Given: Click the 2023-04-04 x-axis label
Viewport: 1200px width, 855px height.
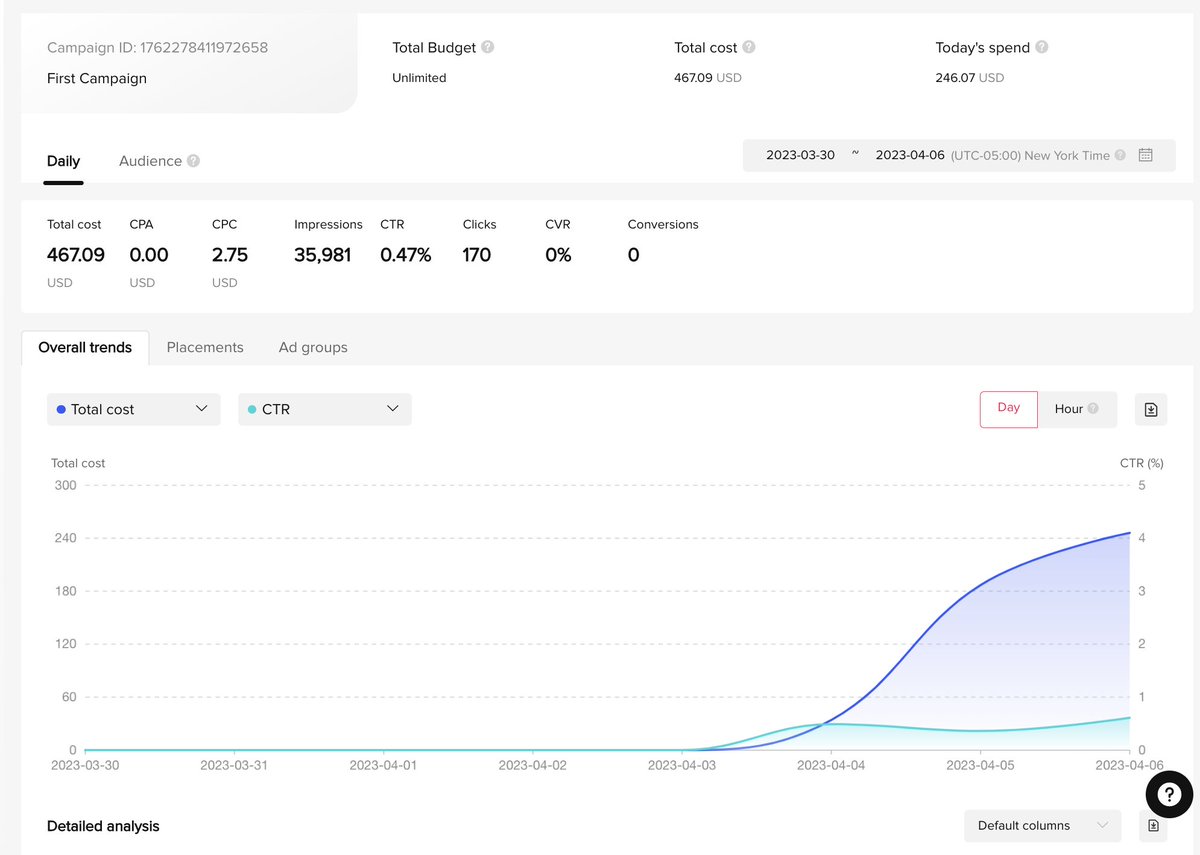Looking at the screenshot, I should [831, 766].
